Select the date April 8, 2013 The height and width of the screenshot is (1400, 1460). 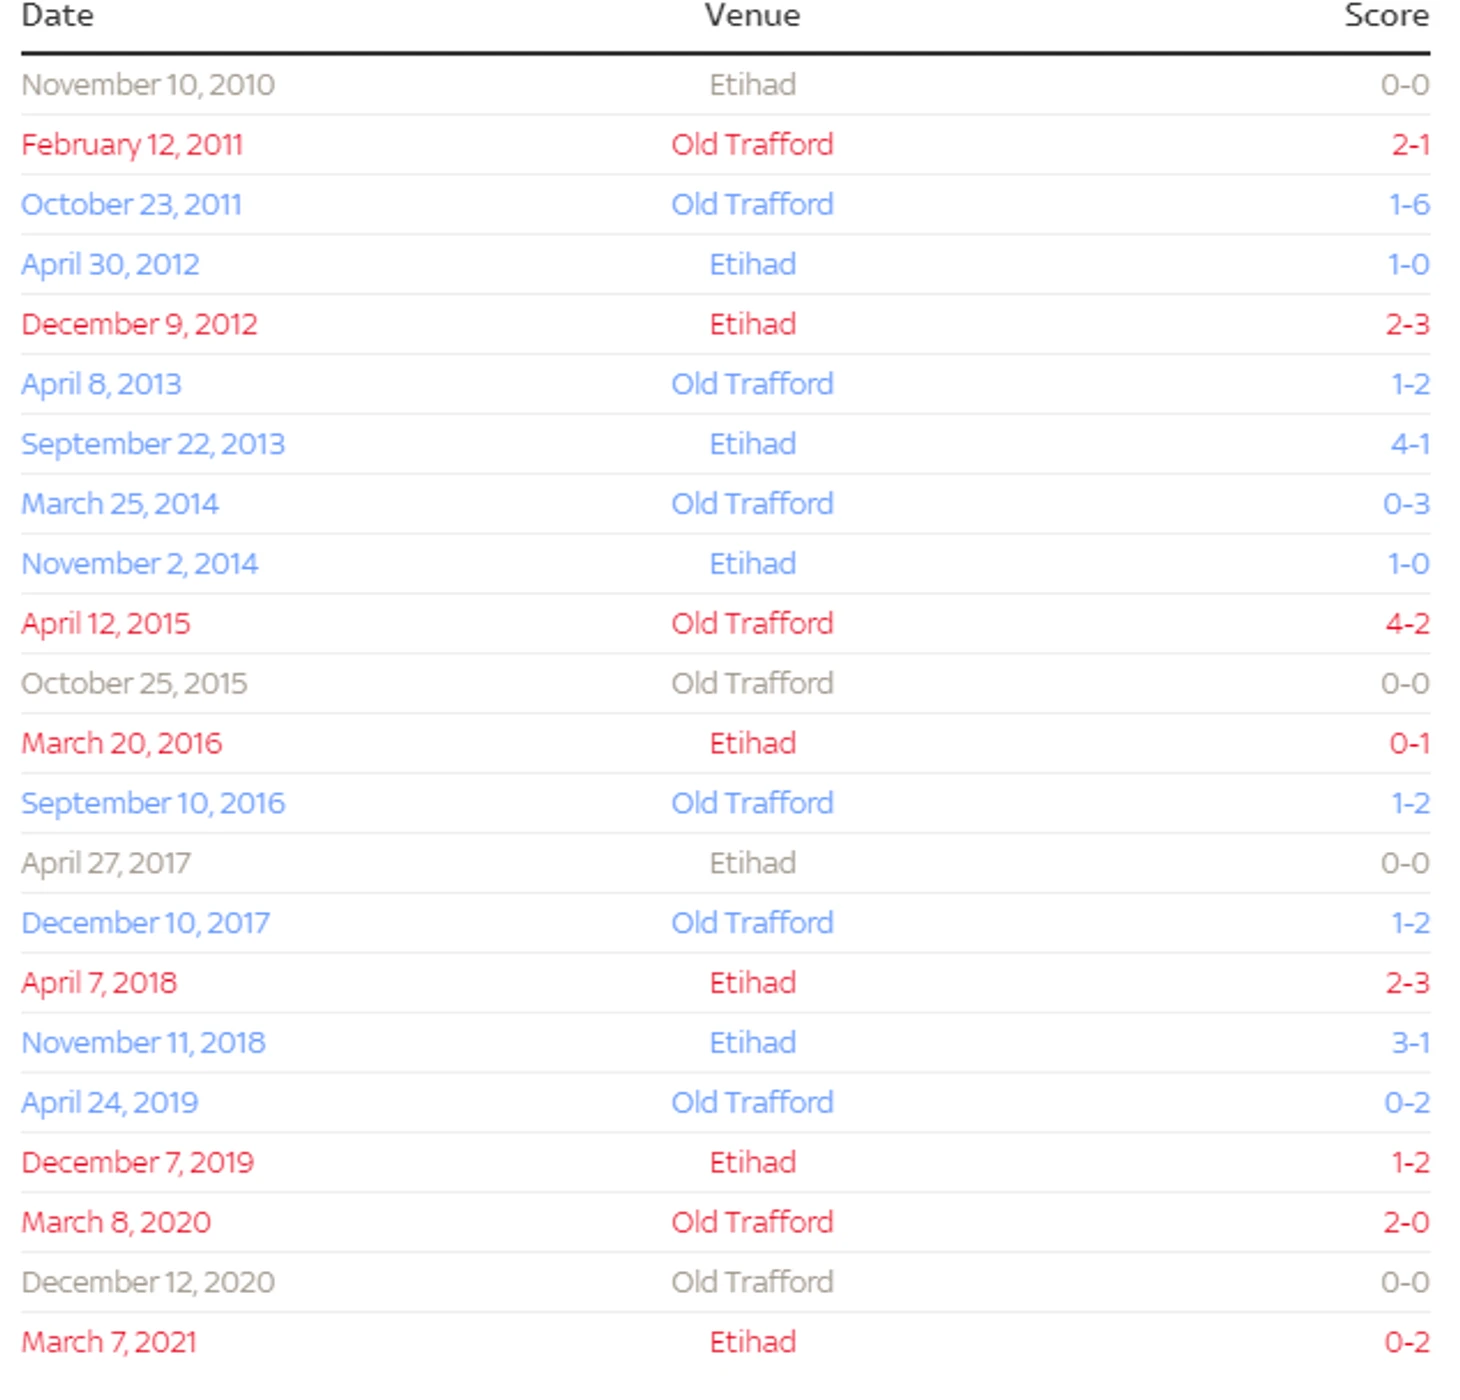[x=101, y=385]
